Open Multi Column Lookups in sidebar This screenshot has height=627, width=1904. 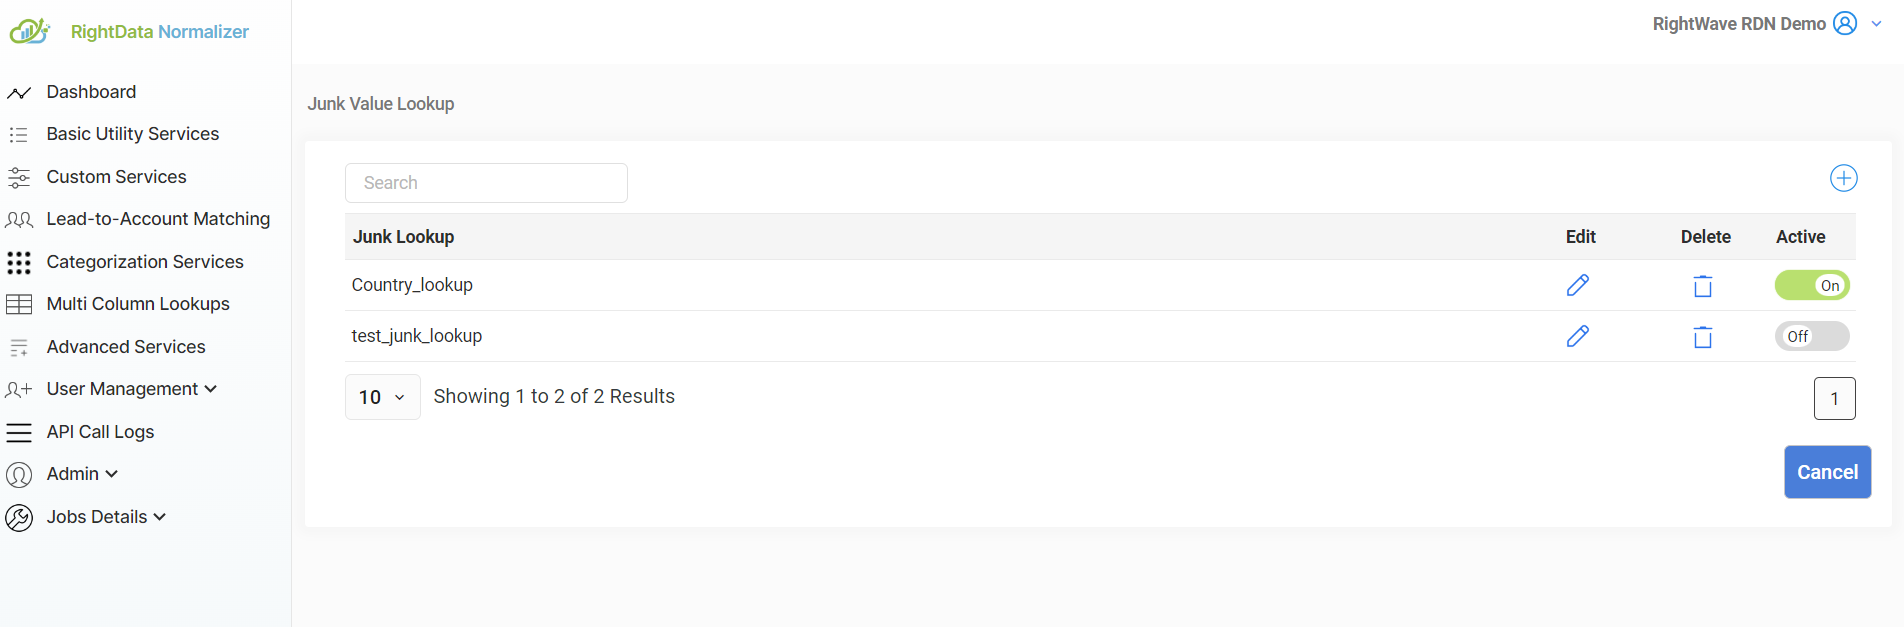click(x=138, y=304)
